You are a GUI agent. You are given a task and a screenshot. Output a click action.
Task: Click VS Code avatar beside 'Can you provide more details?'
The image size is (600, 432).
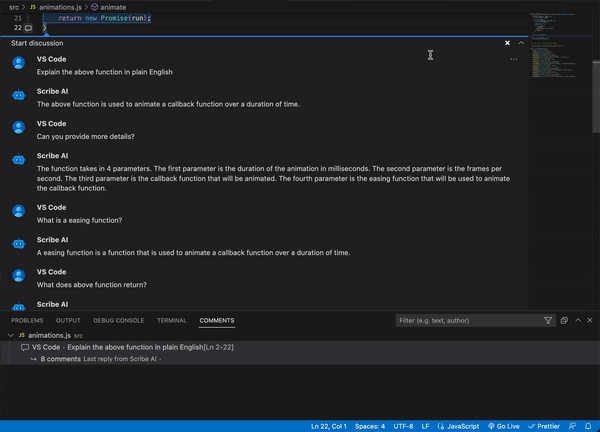point(19,127)
